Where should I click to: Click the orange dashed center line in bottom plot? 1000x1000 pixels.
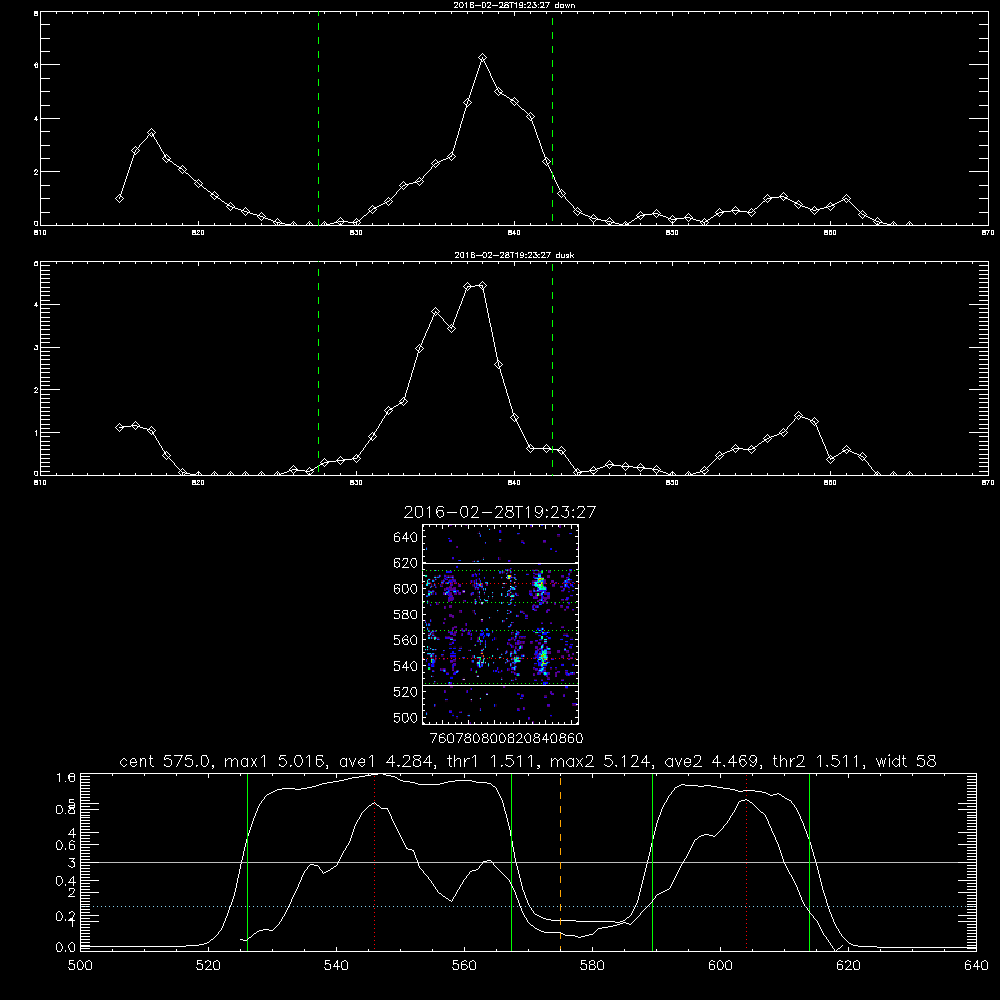pos(561,861)
